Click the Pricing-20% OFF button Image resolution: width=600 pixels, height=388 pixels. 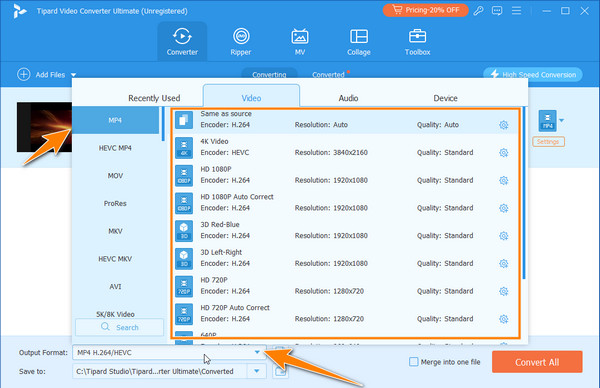coord(426,10)
